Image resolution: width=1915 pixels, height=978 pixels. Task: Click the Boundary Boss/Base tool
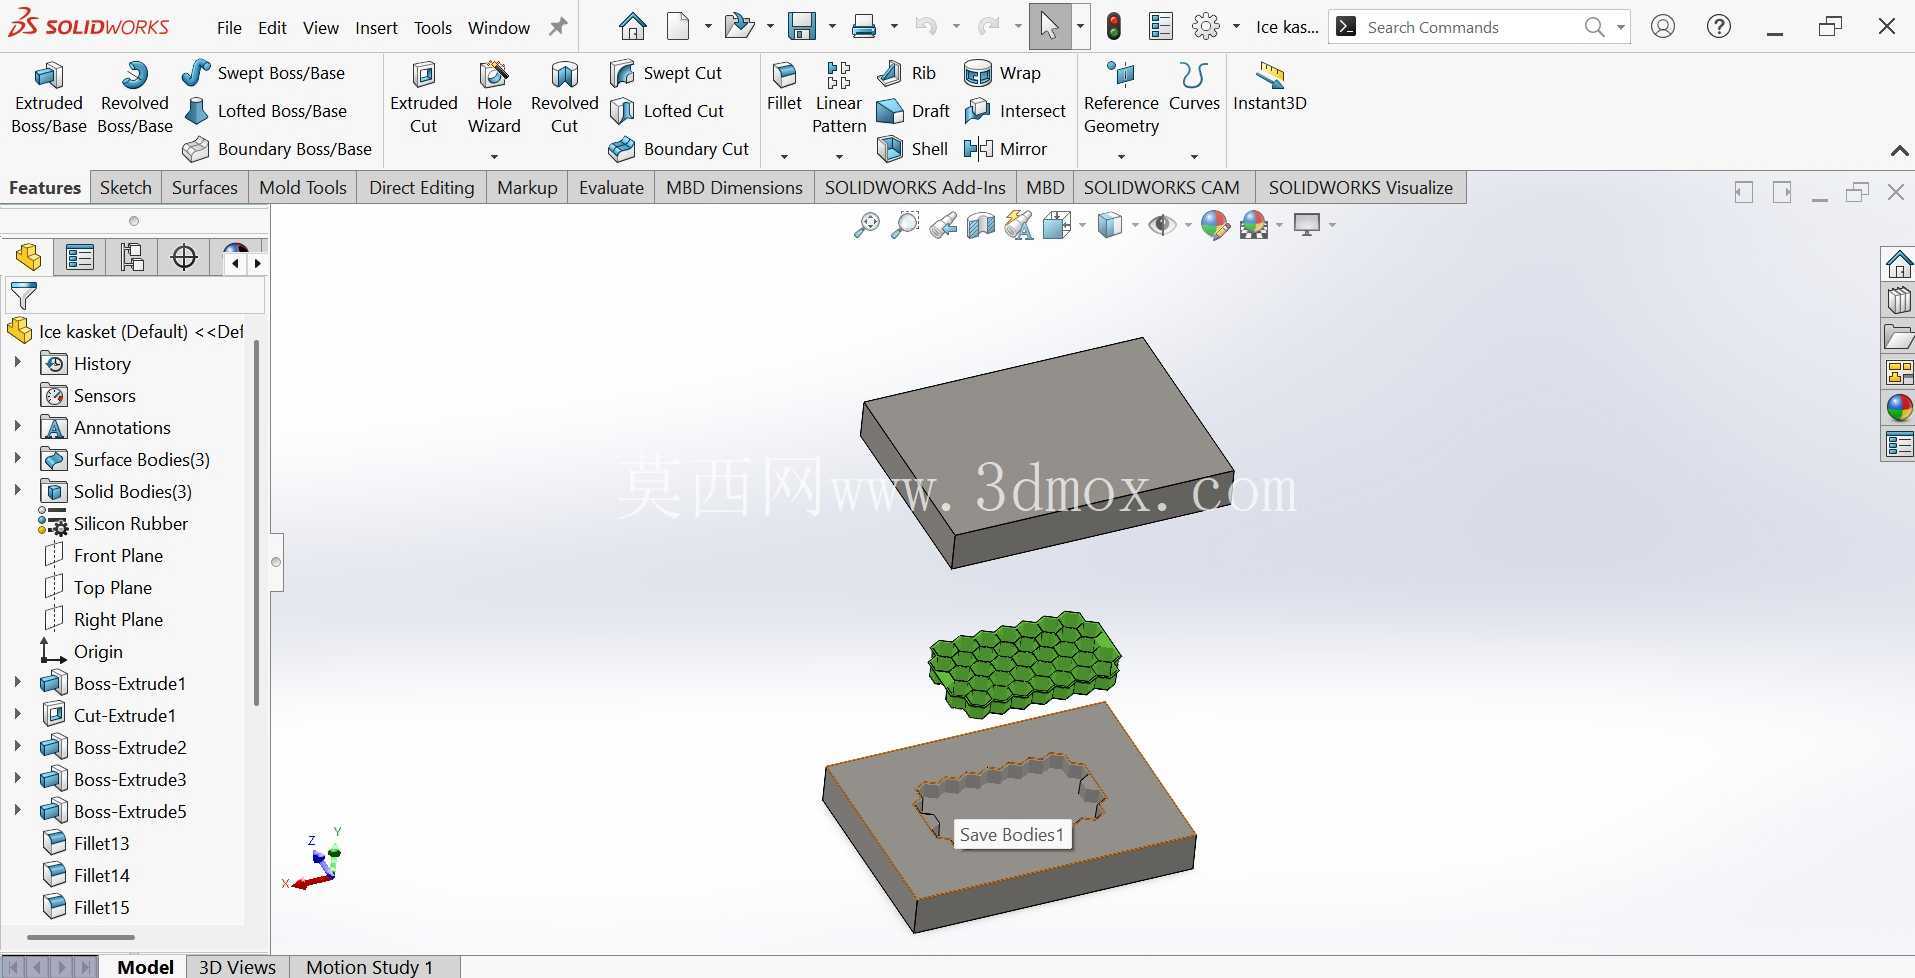click(277, 149)
